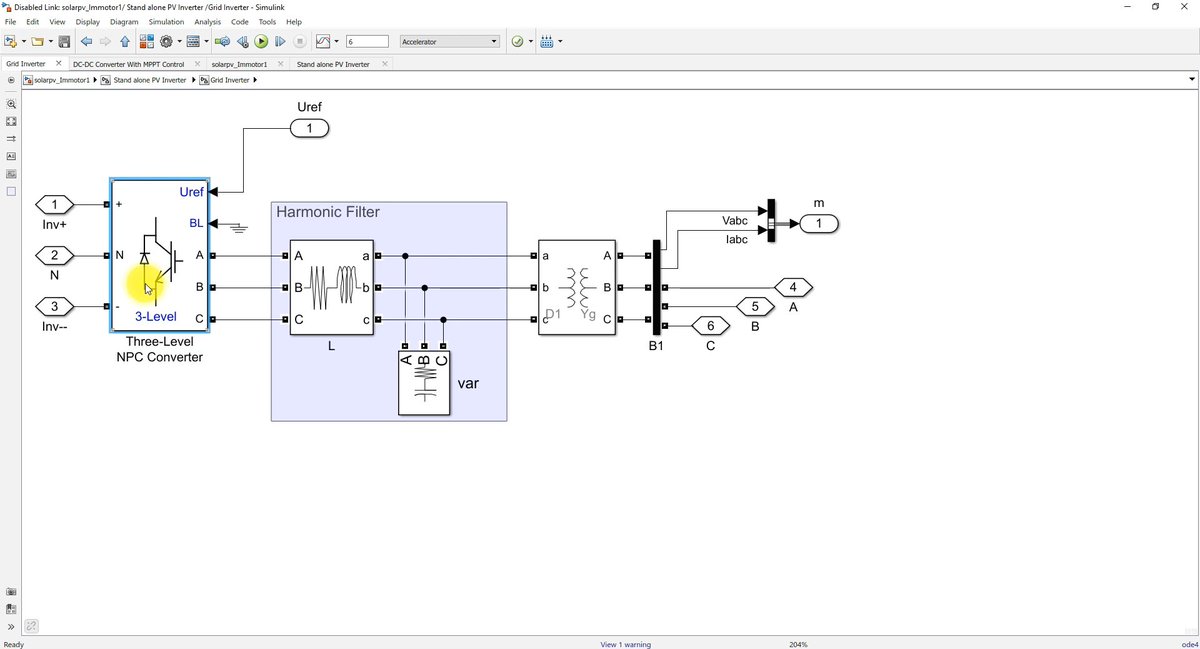The width and height of the screenshot is (1200, 649).
Task: Open the Display menu
Action: [88, 21]
